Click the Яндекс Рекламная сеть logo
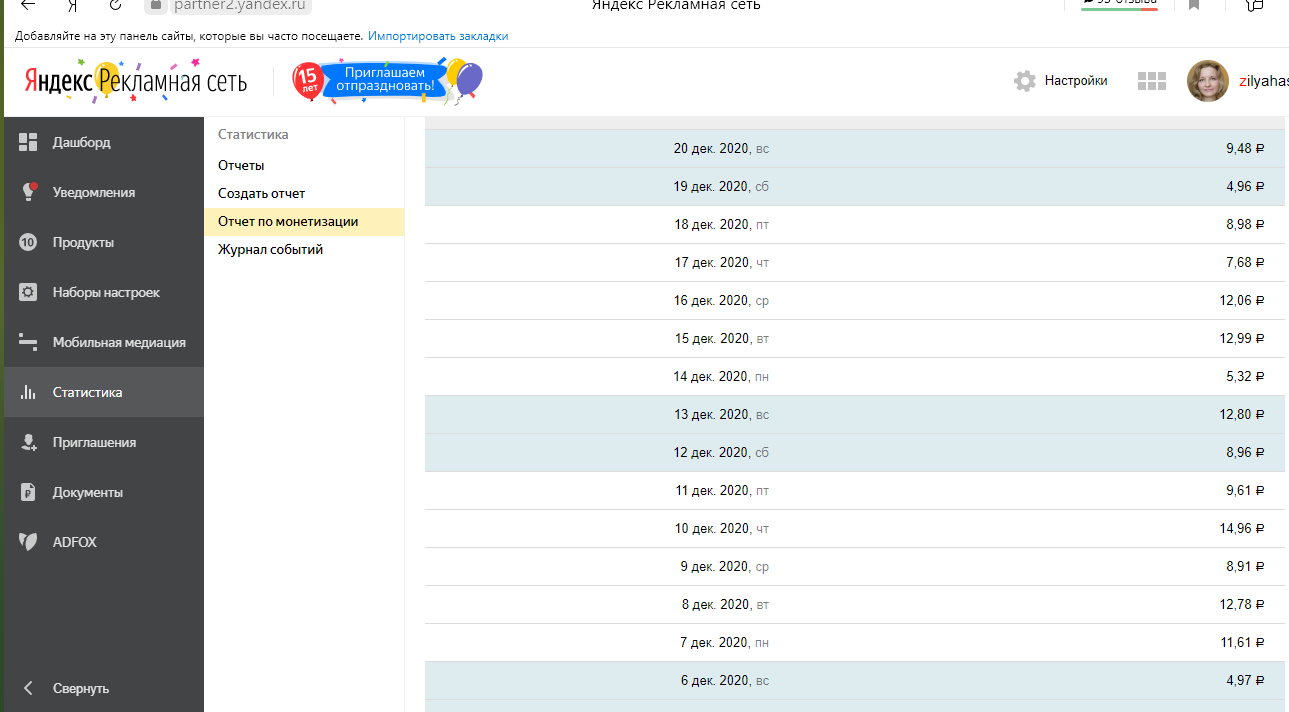The image size is (1289, 712). point(135,81)
